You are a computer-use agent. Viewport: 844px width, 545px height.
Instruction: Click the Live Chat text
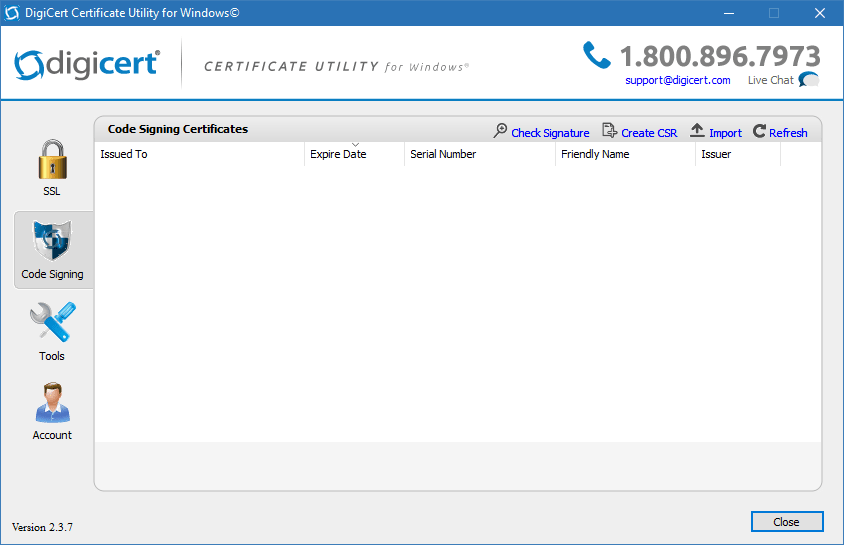coord(770,80)
